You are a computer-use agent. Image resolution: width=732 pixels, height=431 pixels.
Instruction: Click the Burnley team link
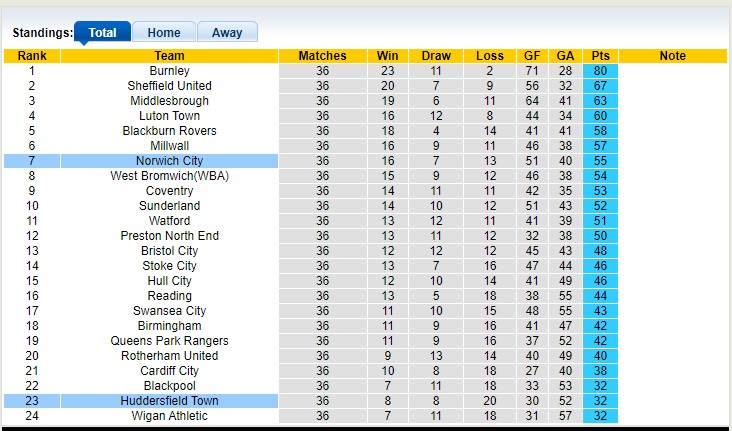coord(169,71)
